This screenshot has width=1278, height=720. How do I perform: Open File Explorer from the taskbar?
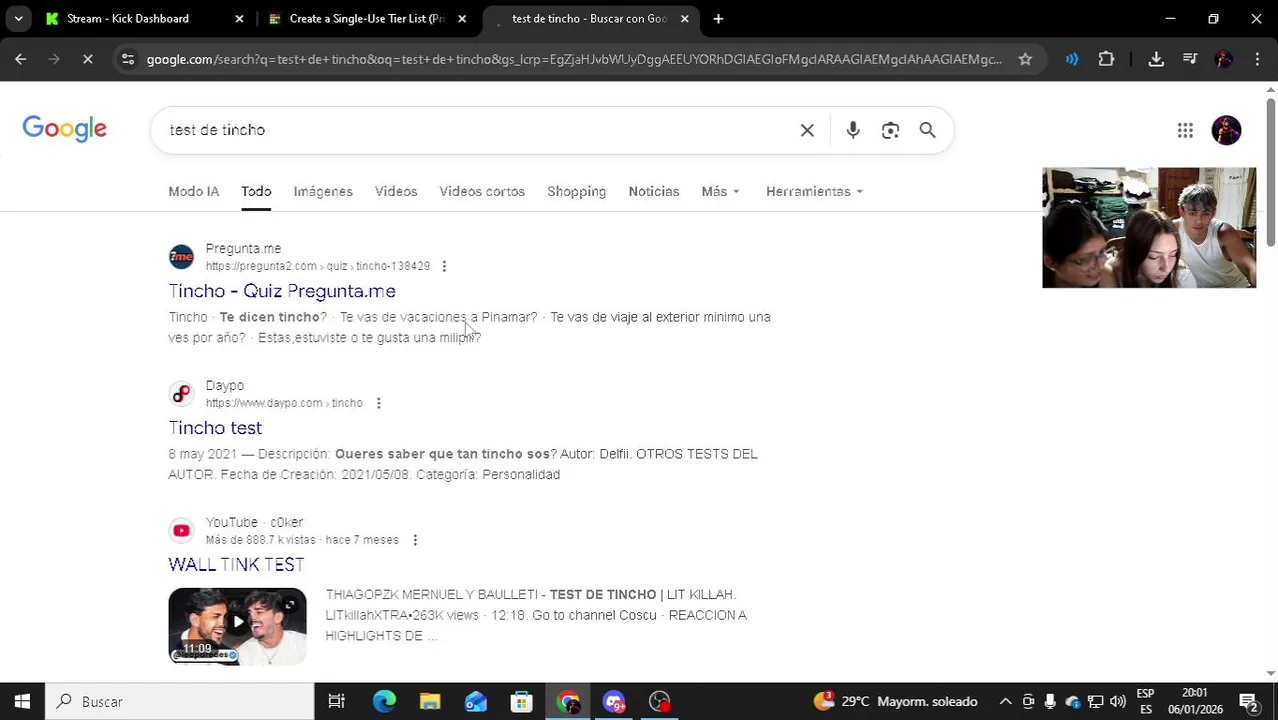tap(430, 701)
